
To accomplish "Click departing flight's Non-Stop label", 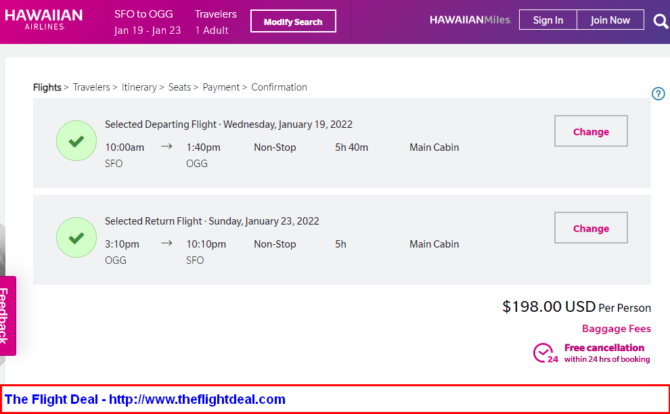I will pos(275,147).
